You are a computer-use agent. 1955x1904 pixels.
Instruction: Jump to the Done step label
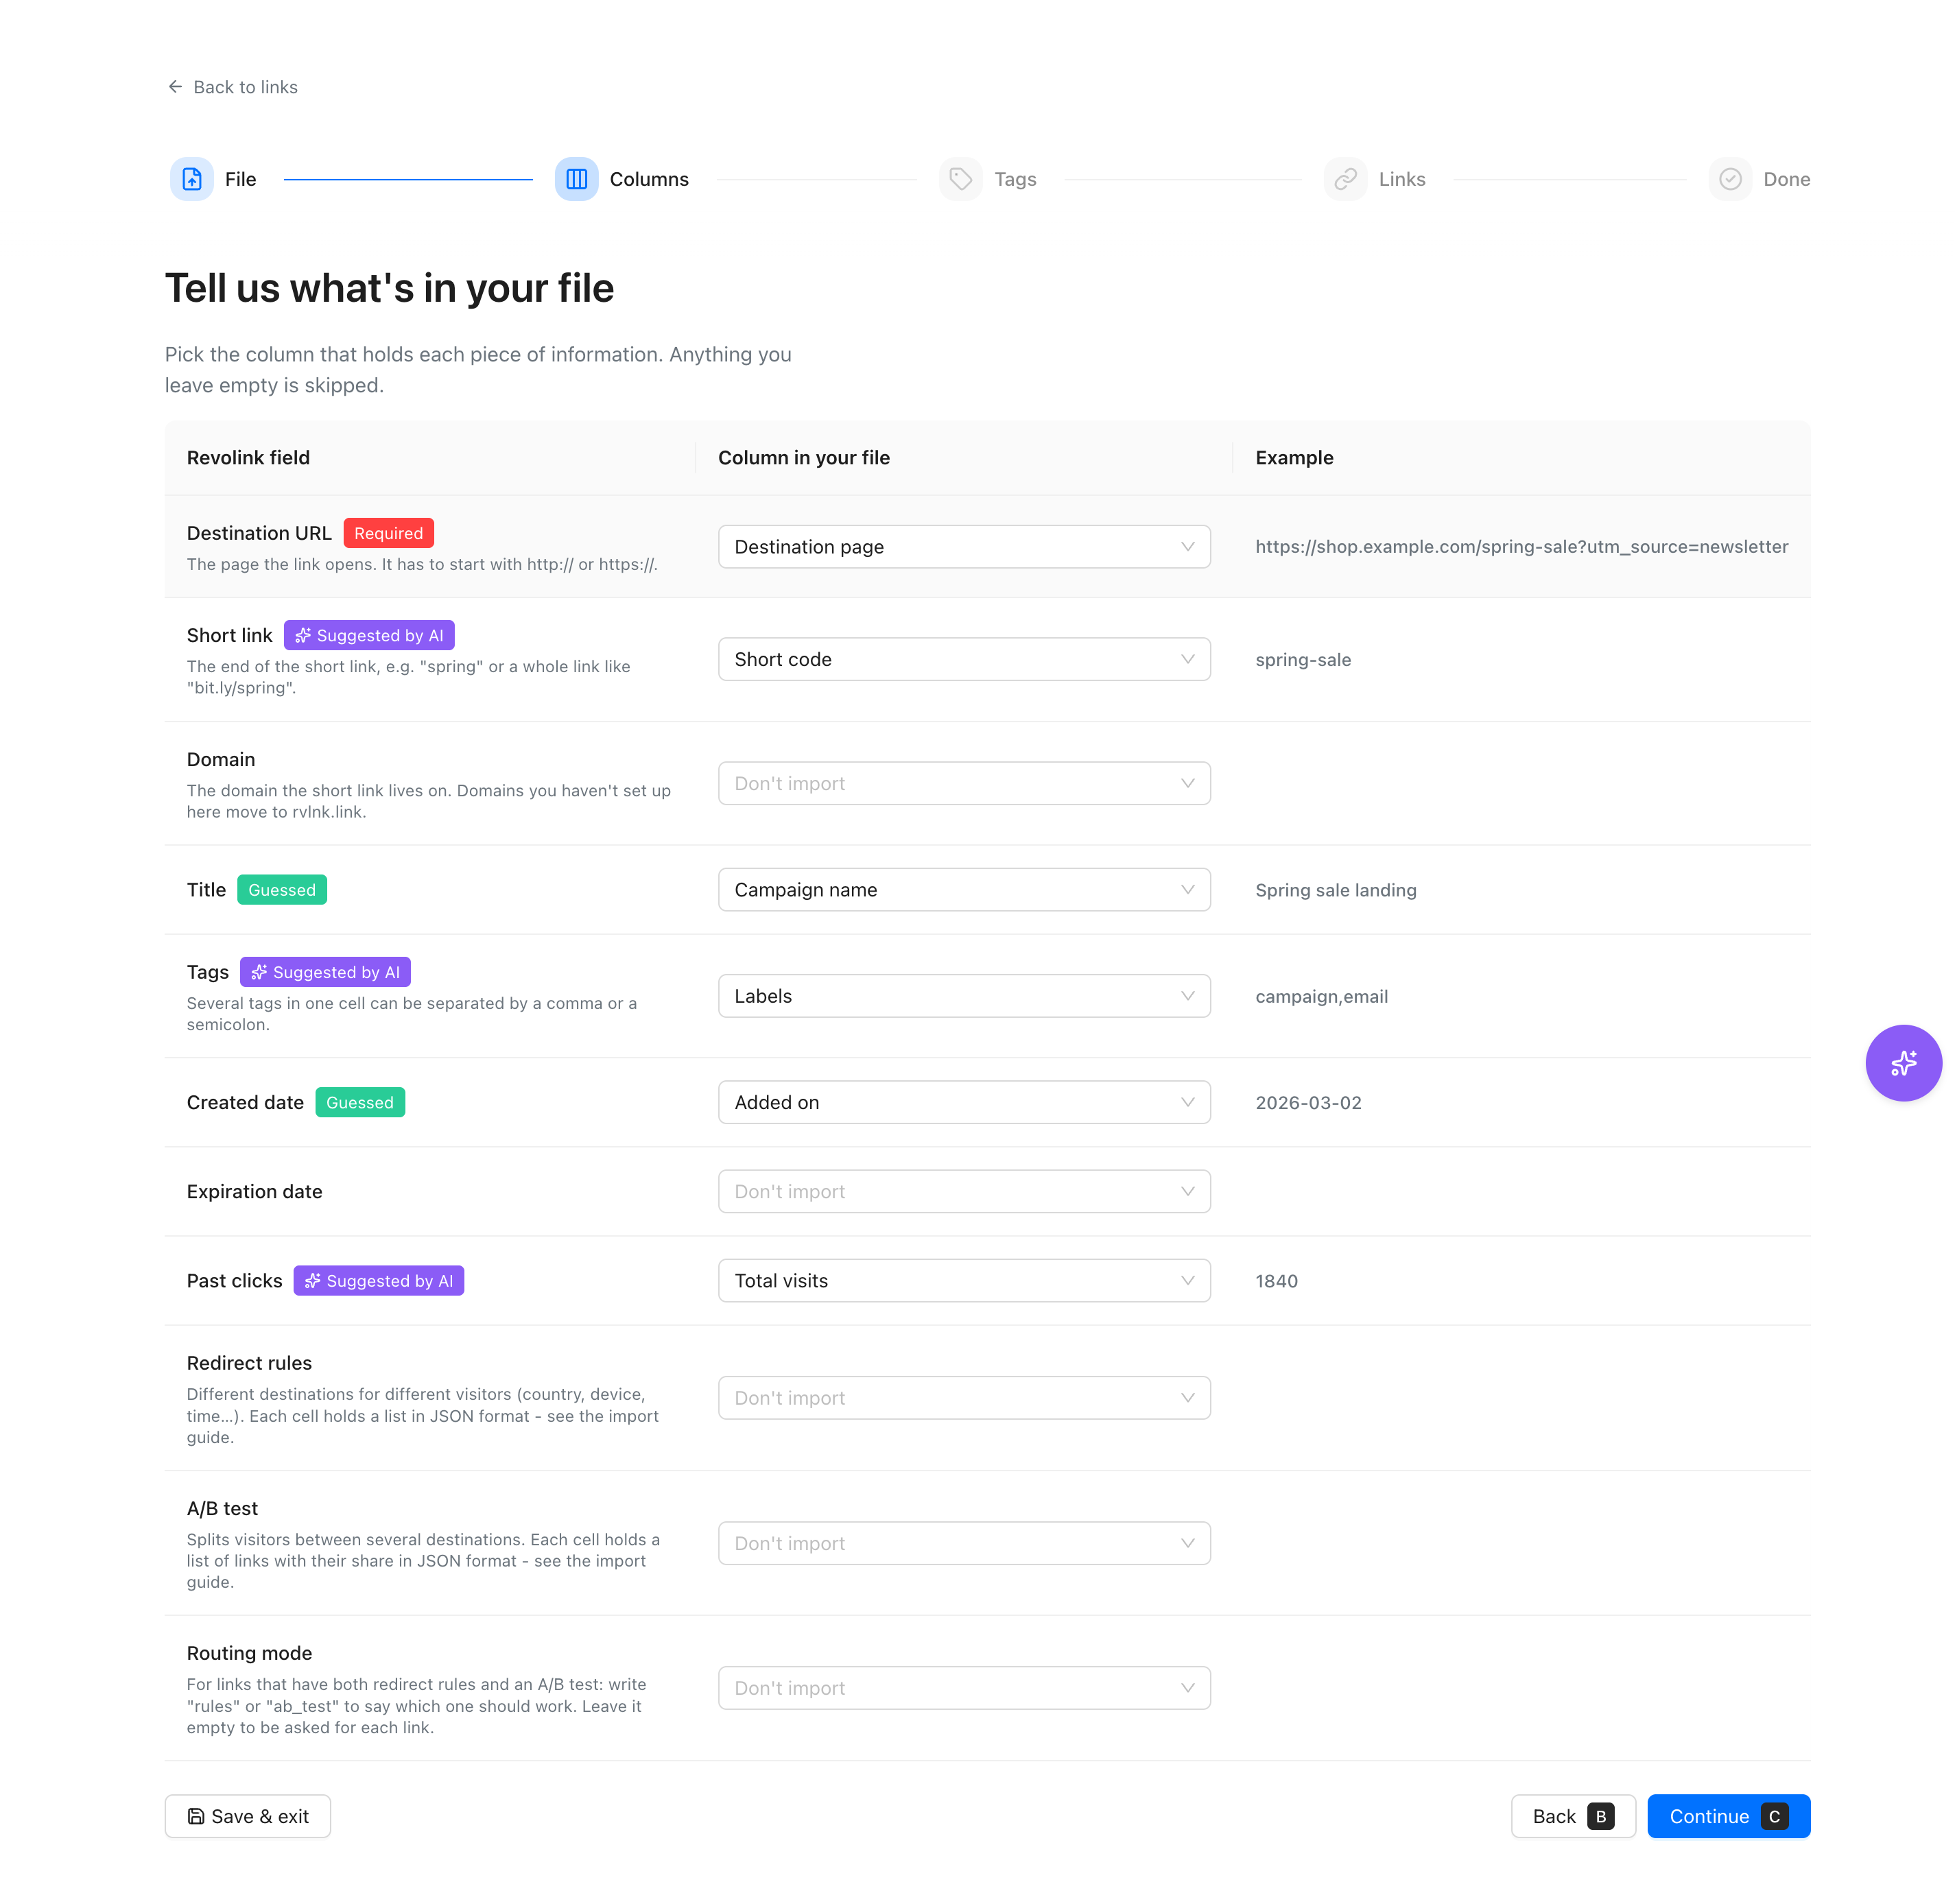pos(1787,179)
